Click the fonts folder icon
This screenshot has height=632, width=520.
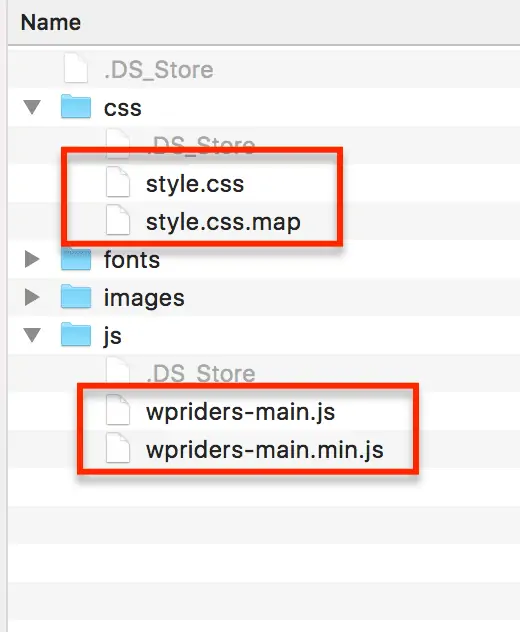(x=76, y=258)
